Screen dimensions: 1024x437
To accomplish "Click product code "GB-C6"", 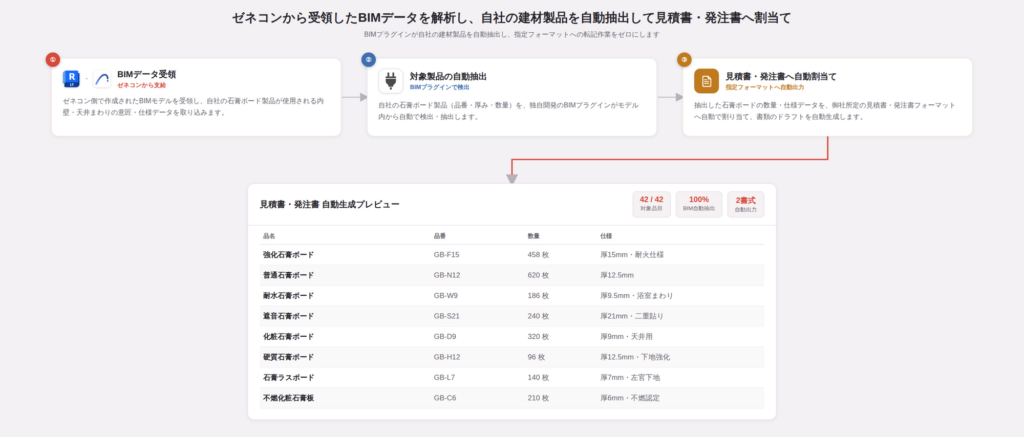I will pos(445,398).
